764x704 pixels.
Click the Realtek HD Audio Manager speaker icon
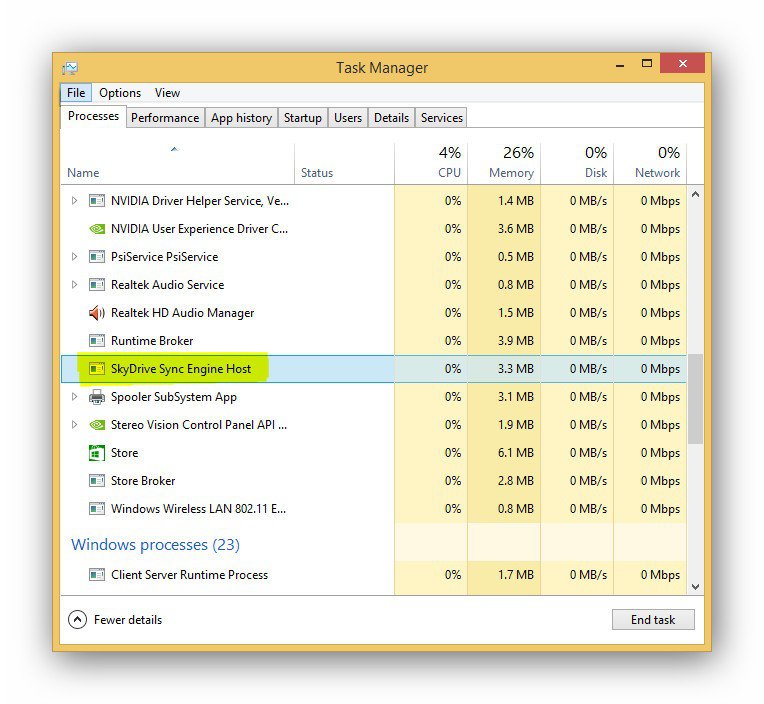tap(97, 313)
